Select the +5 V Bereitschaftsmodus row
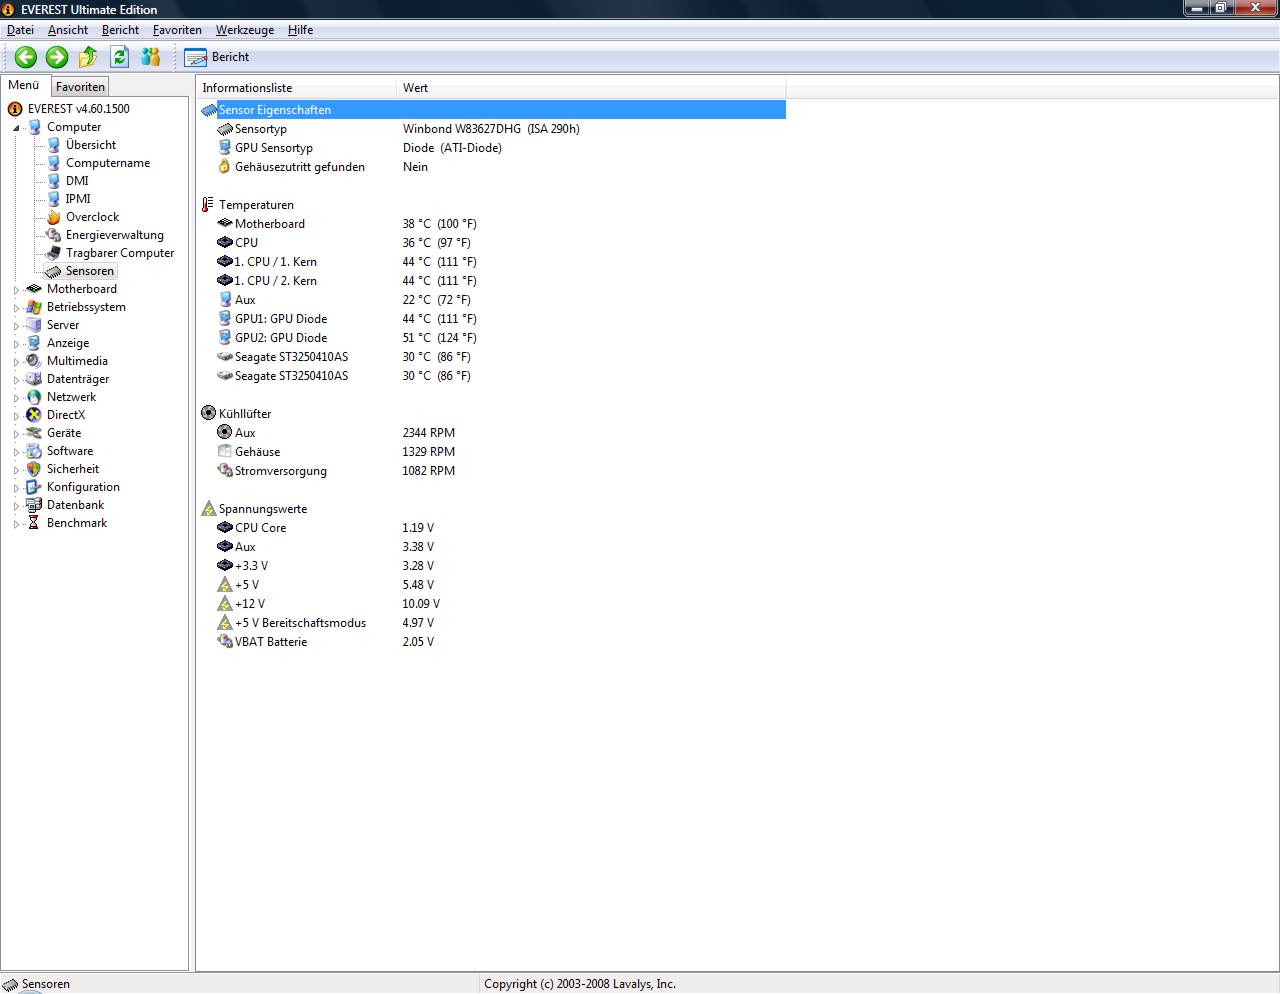The image size is (1280, 994). point(493,623)
